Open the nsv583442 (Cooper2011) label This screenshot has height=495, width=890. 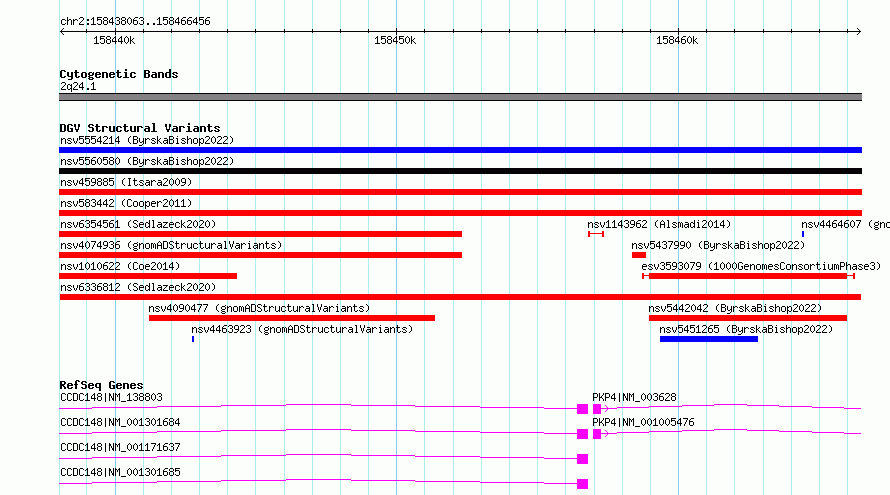[126, 203]
